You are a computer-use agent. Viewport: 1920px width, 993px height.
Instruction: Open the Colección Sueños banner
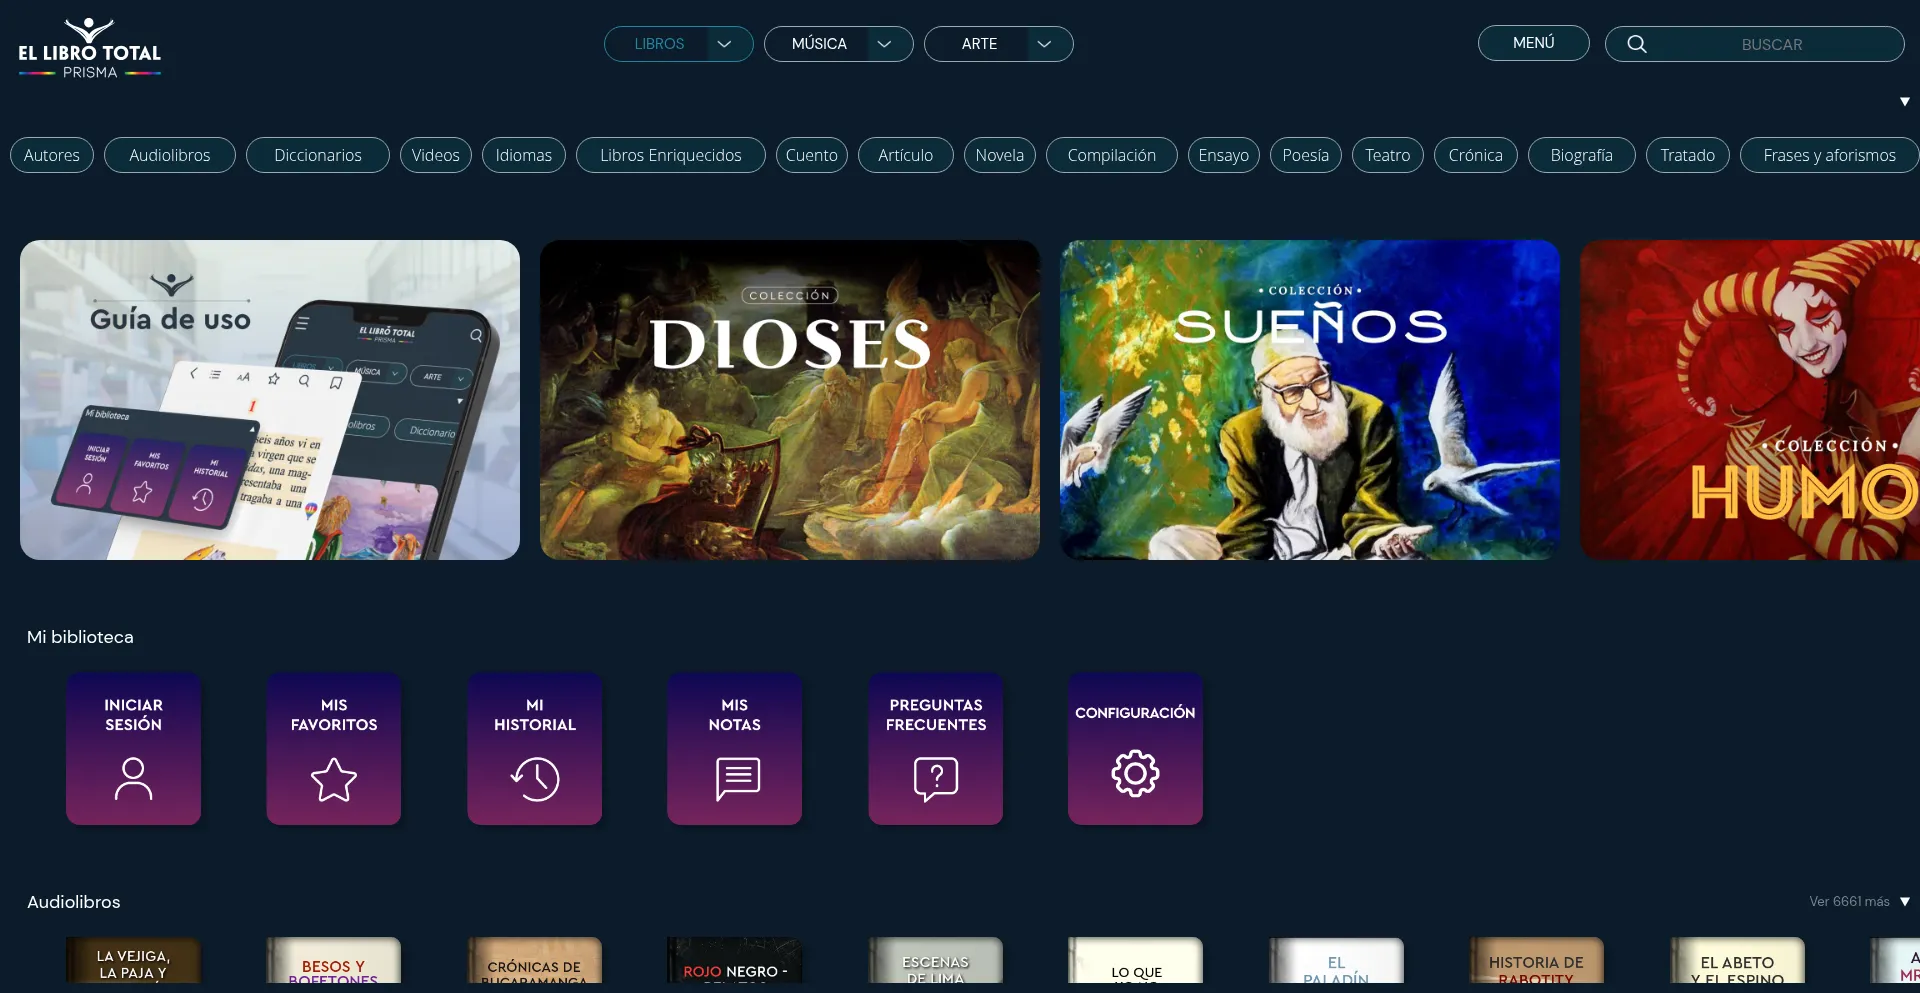coord(1310,400)
